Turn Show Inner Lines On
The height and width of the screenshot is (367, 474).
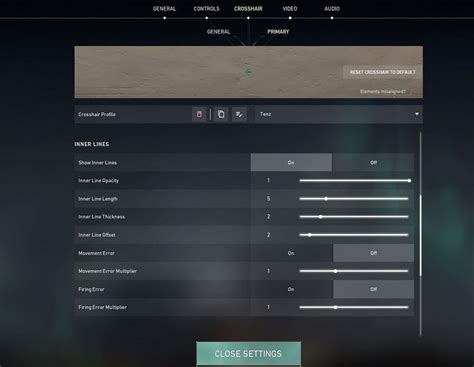pos(291,162)
